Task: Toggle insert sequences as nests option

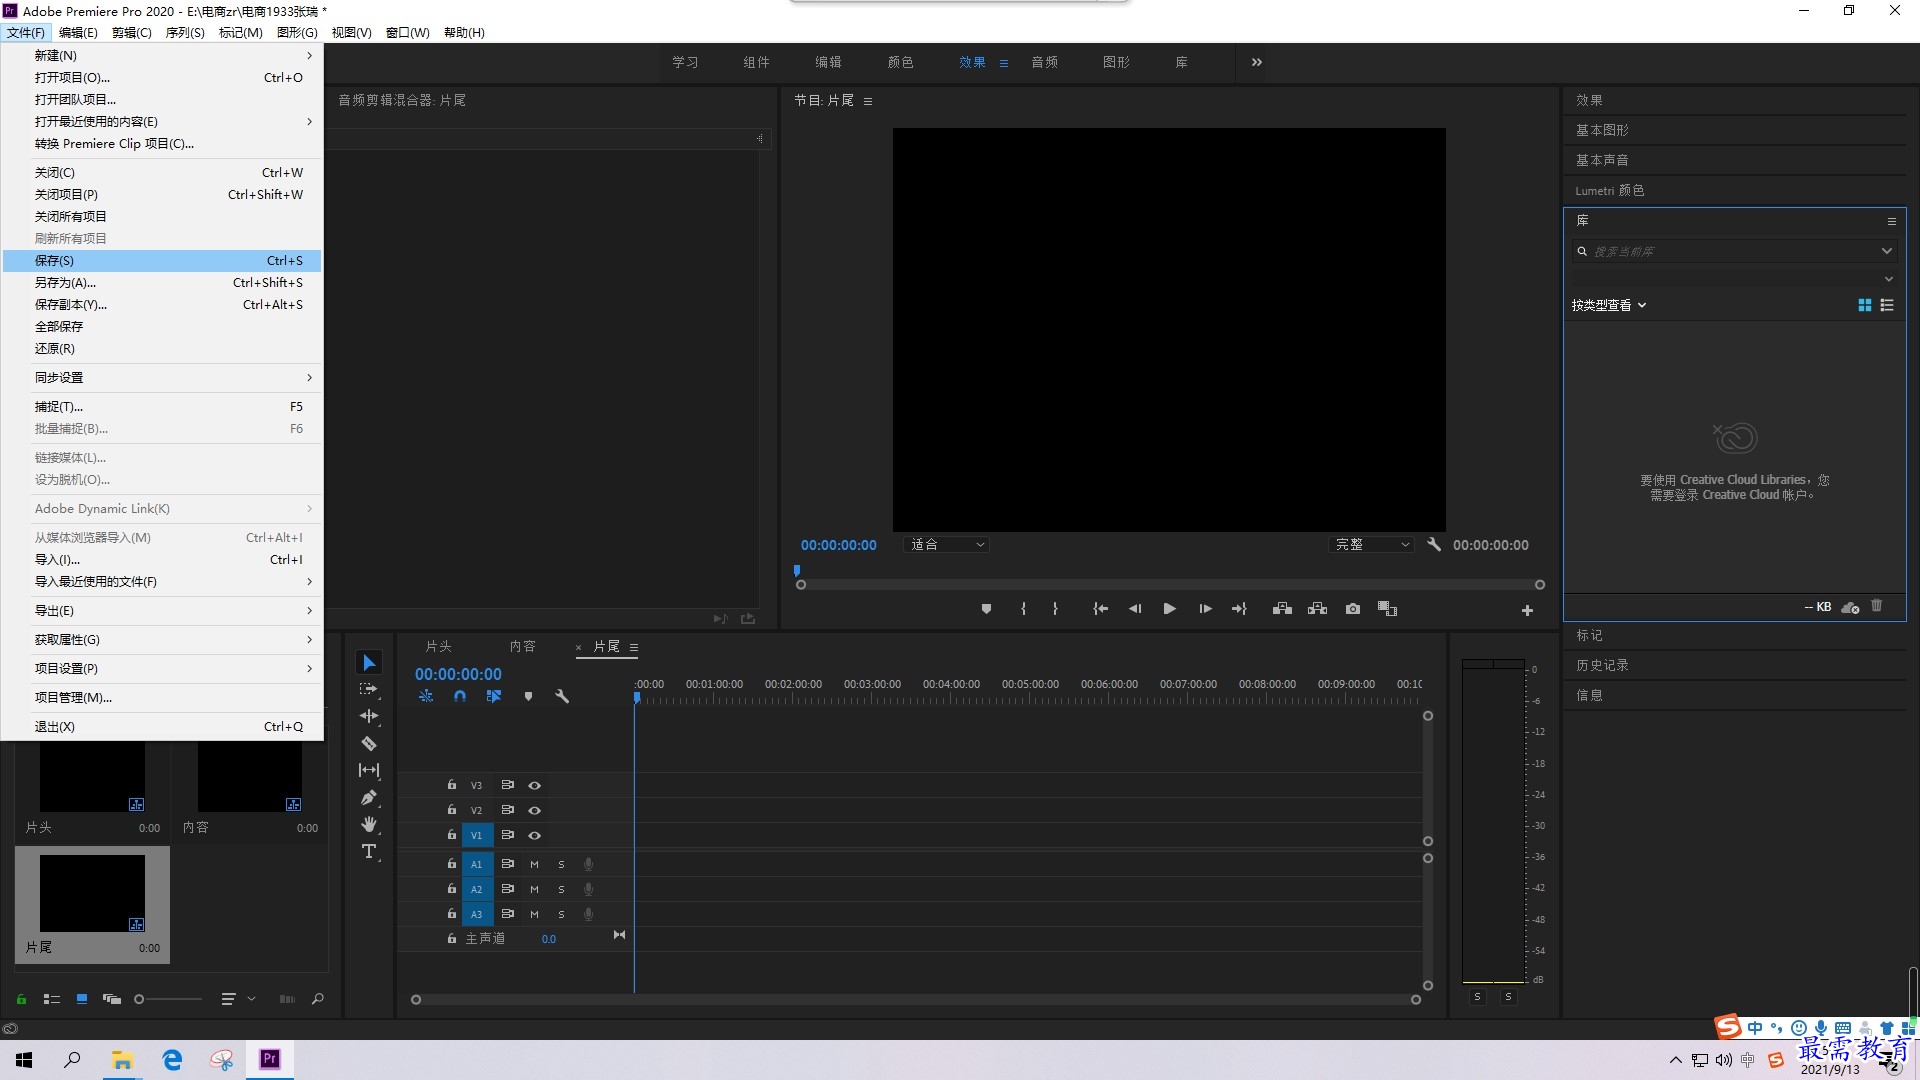Action: [x=426, y=696]
